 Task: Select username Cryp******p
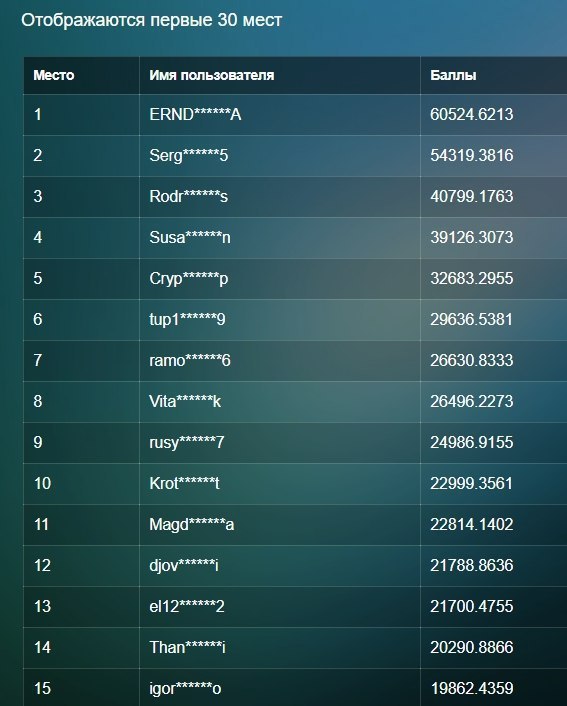click(189, 279)
